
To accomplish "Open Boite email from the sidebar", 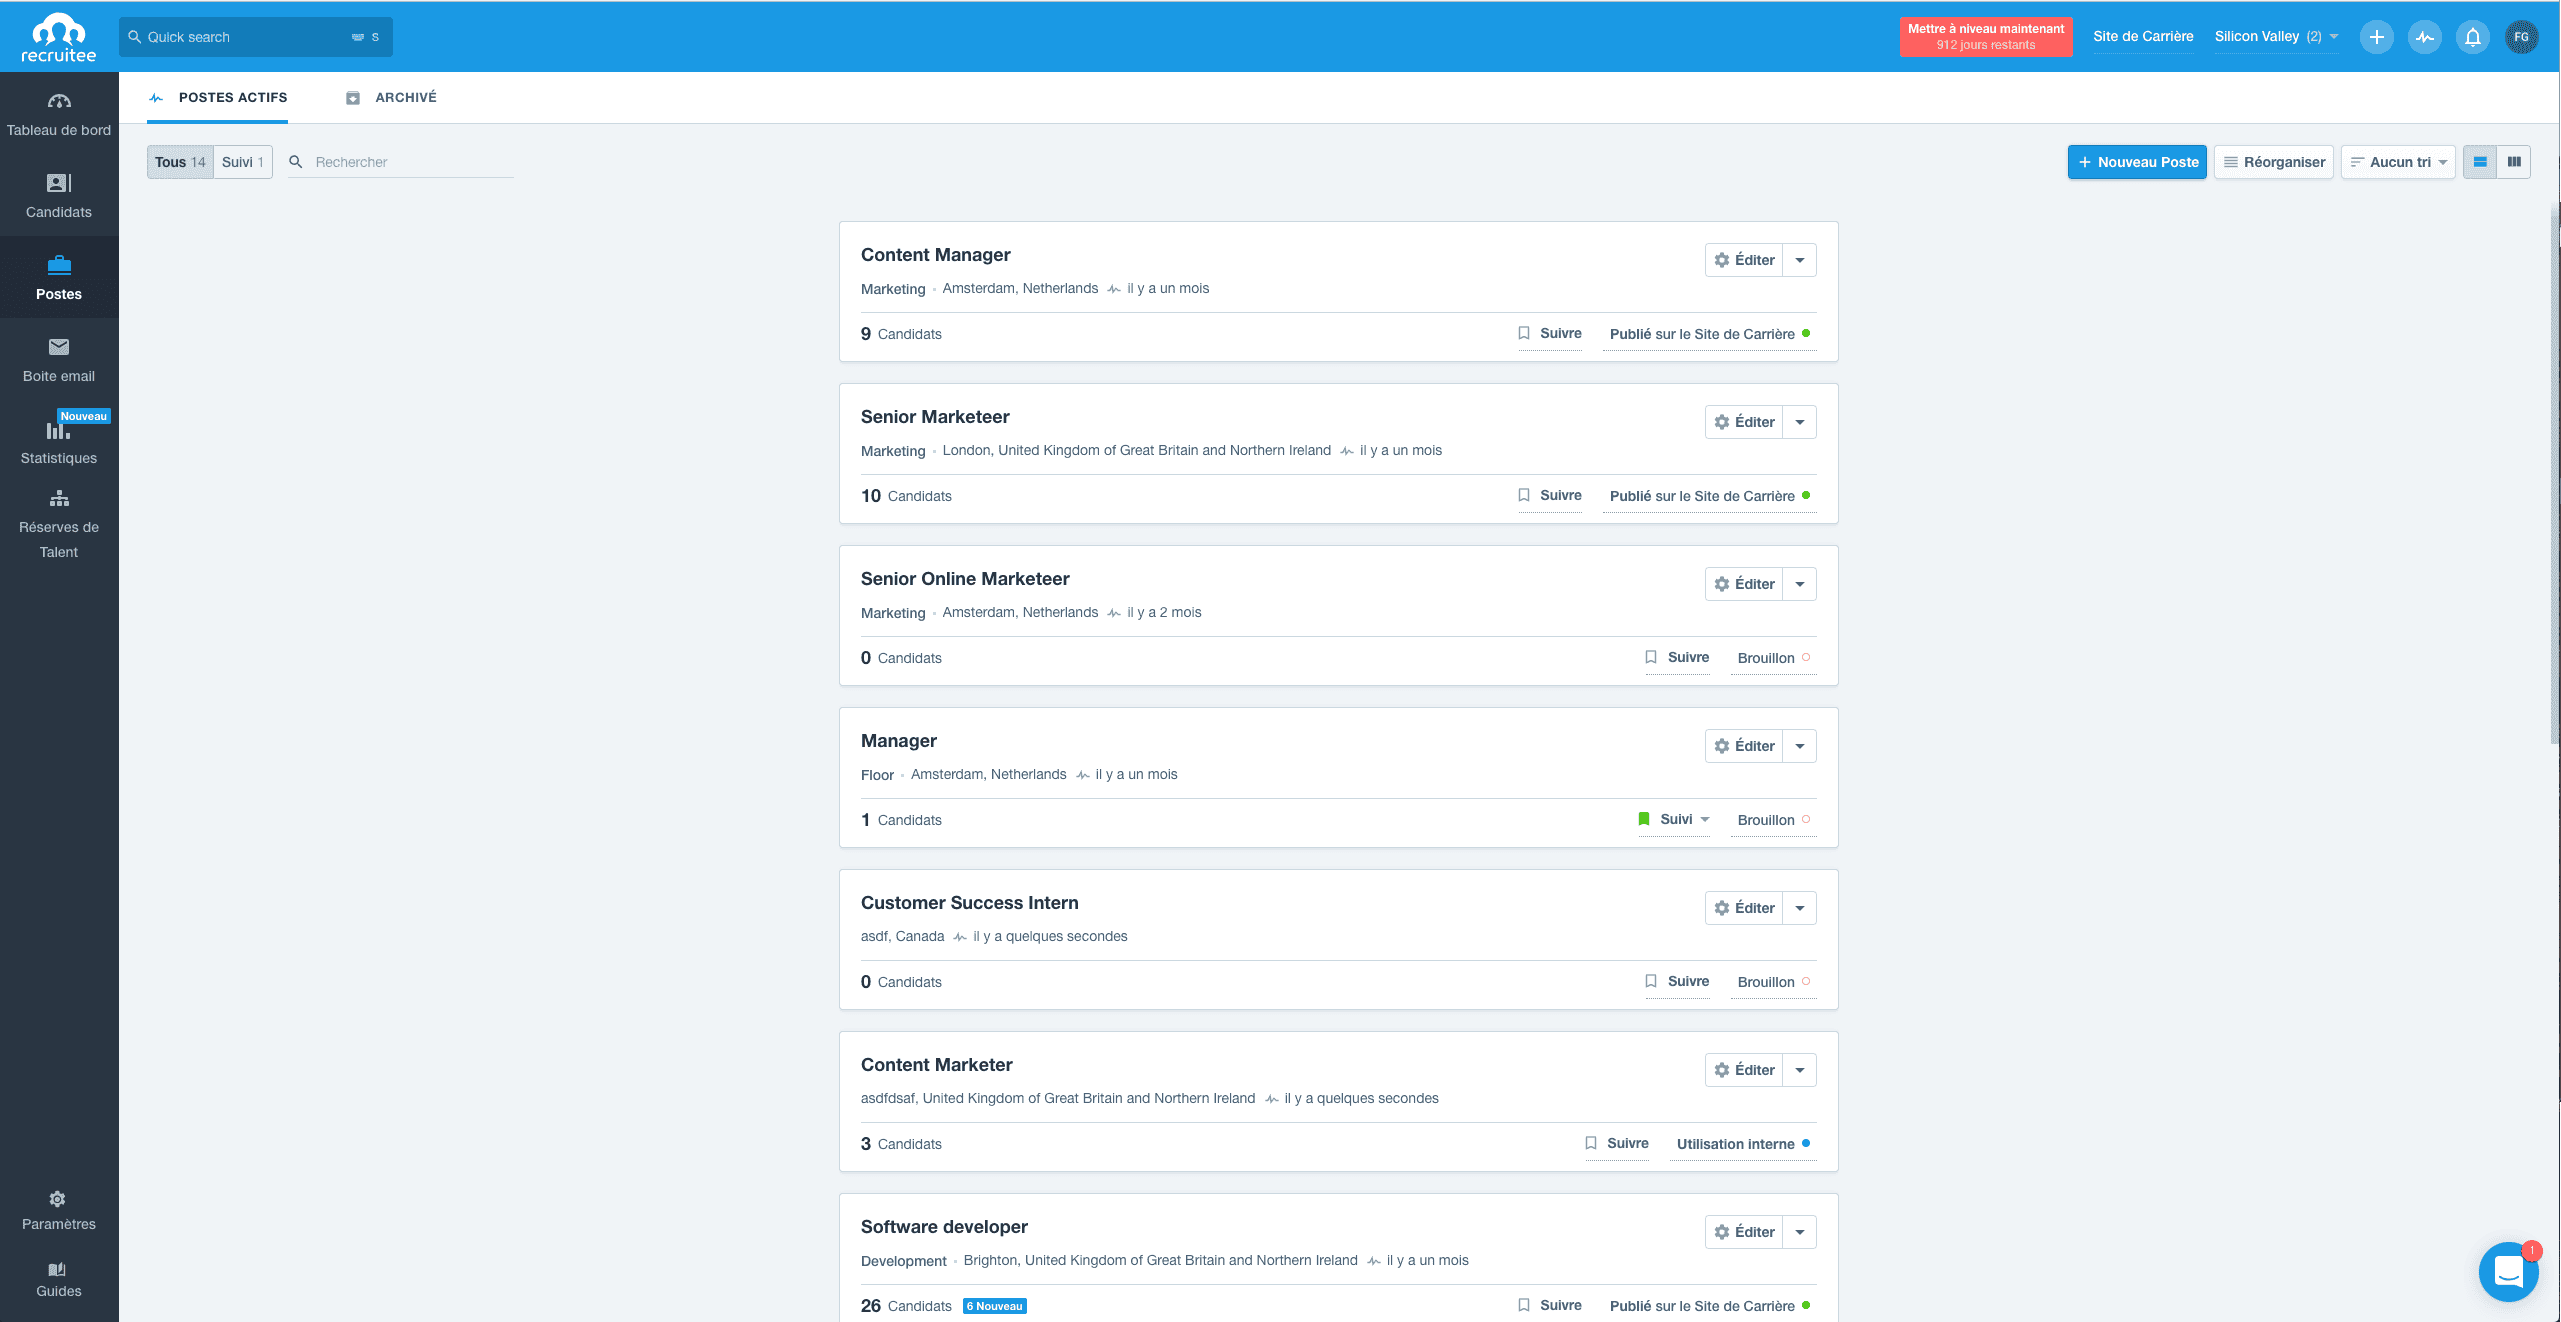I will point(59,358).
